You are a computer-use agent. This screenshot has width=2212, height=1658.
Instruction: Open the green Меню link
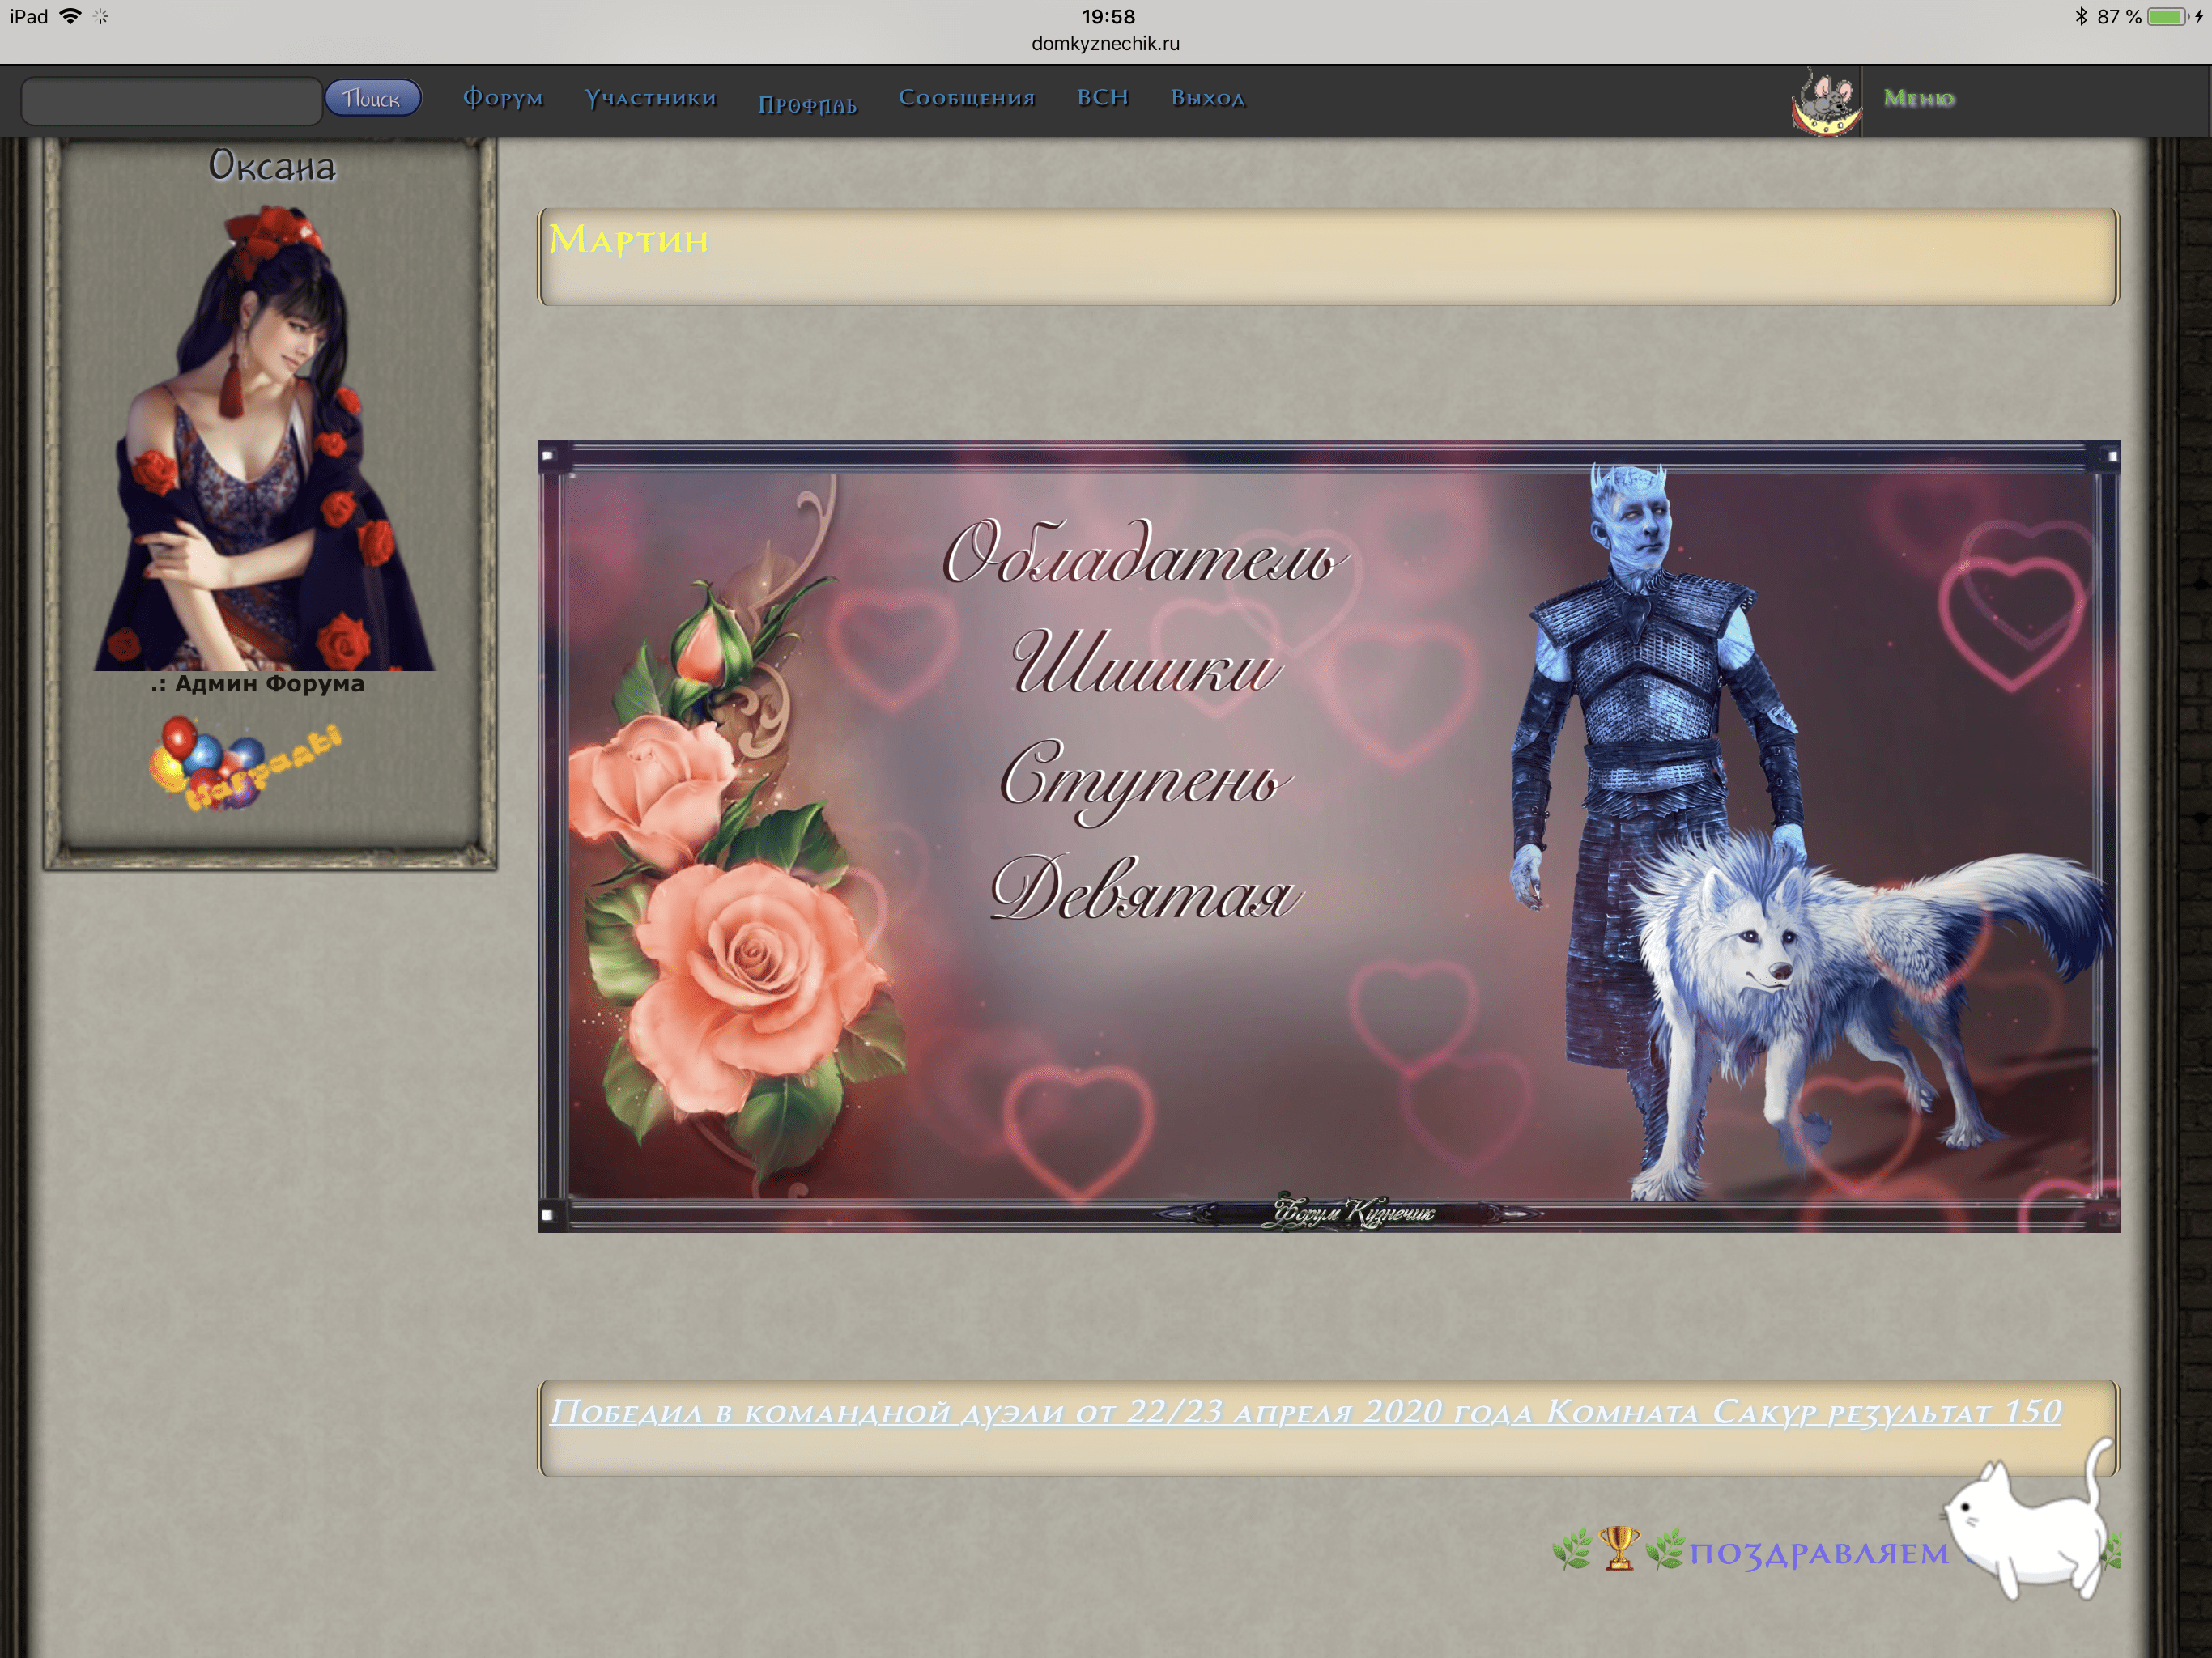[x=1919, y=98]
